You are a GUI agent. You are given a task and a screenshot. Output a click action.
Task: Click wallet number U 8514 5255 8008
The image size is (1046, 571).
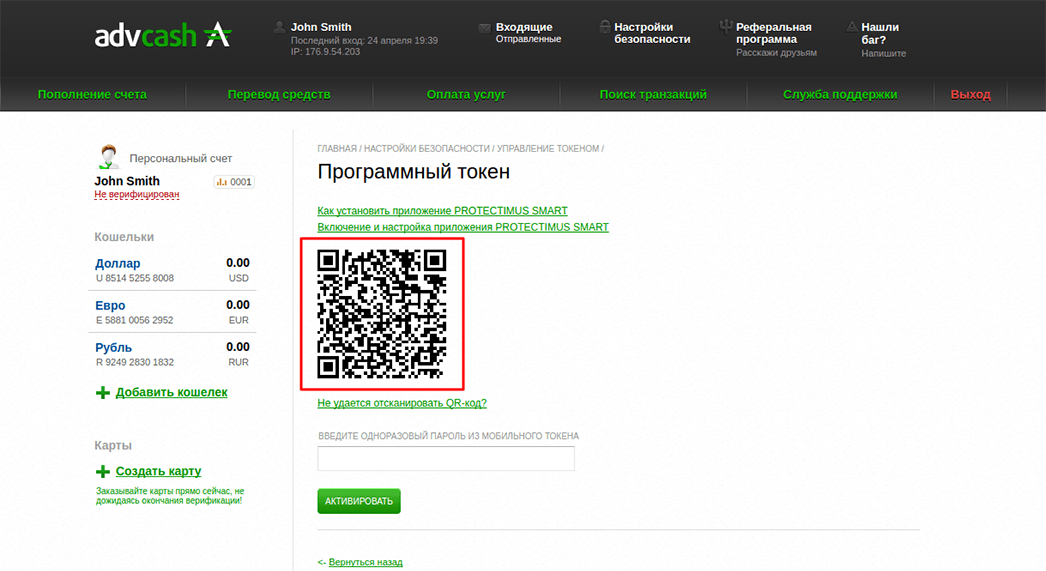pos(135,278)
